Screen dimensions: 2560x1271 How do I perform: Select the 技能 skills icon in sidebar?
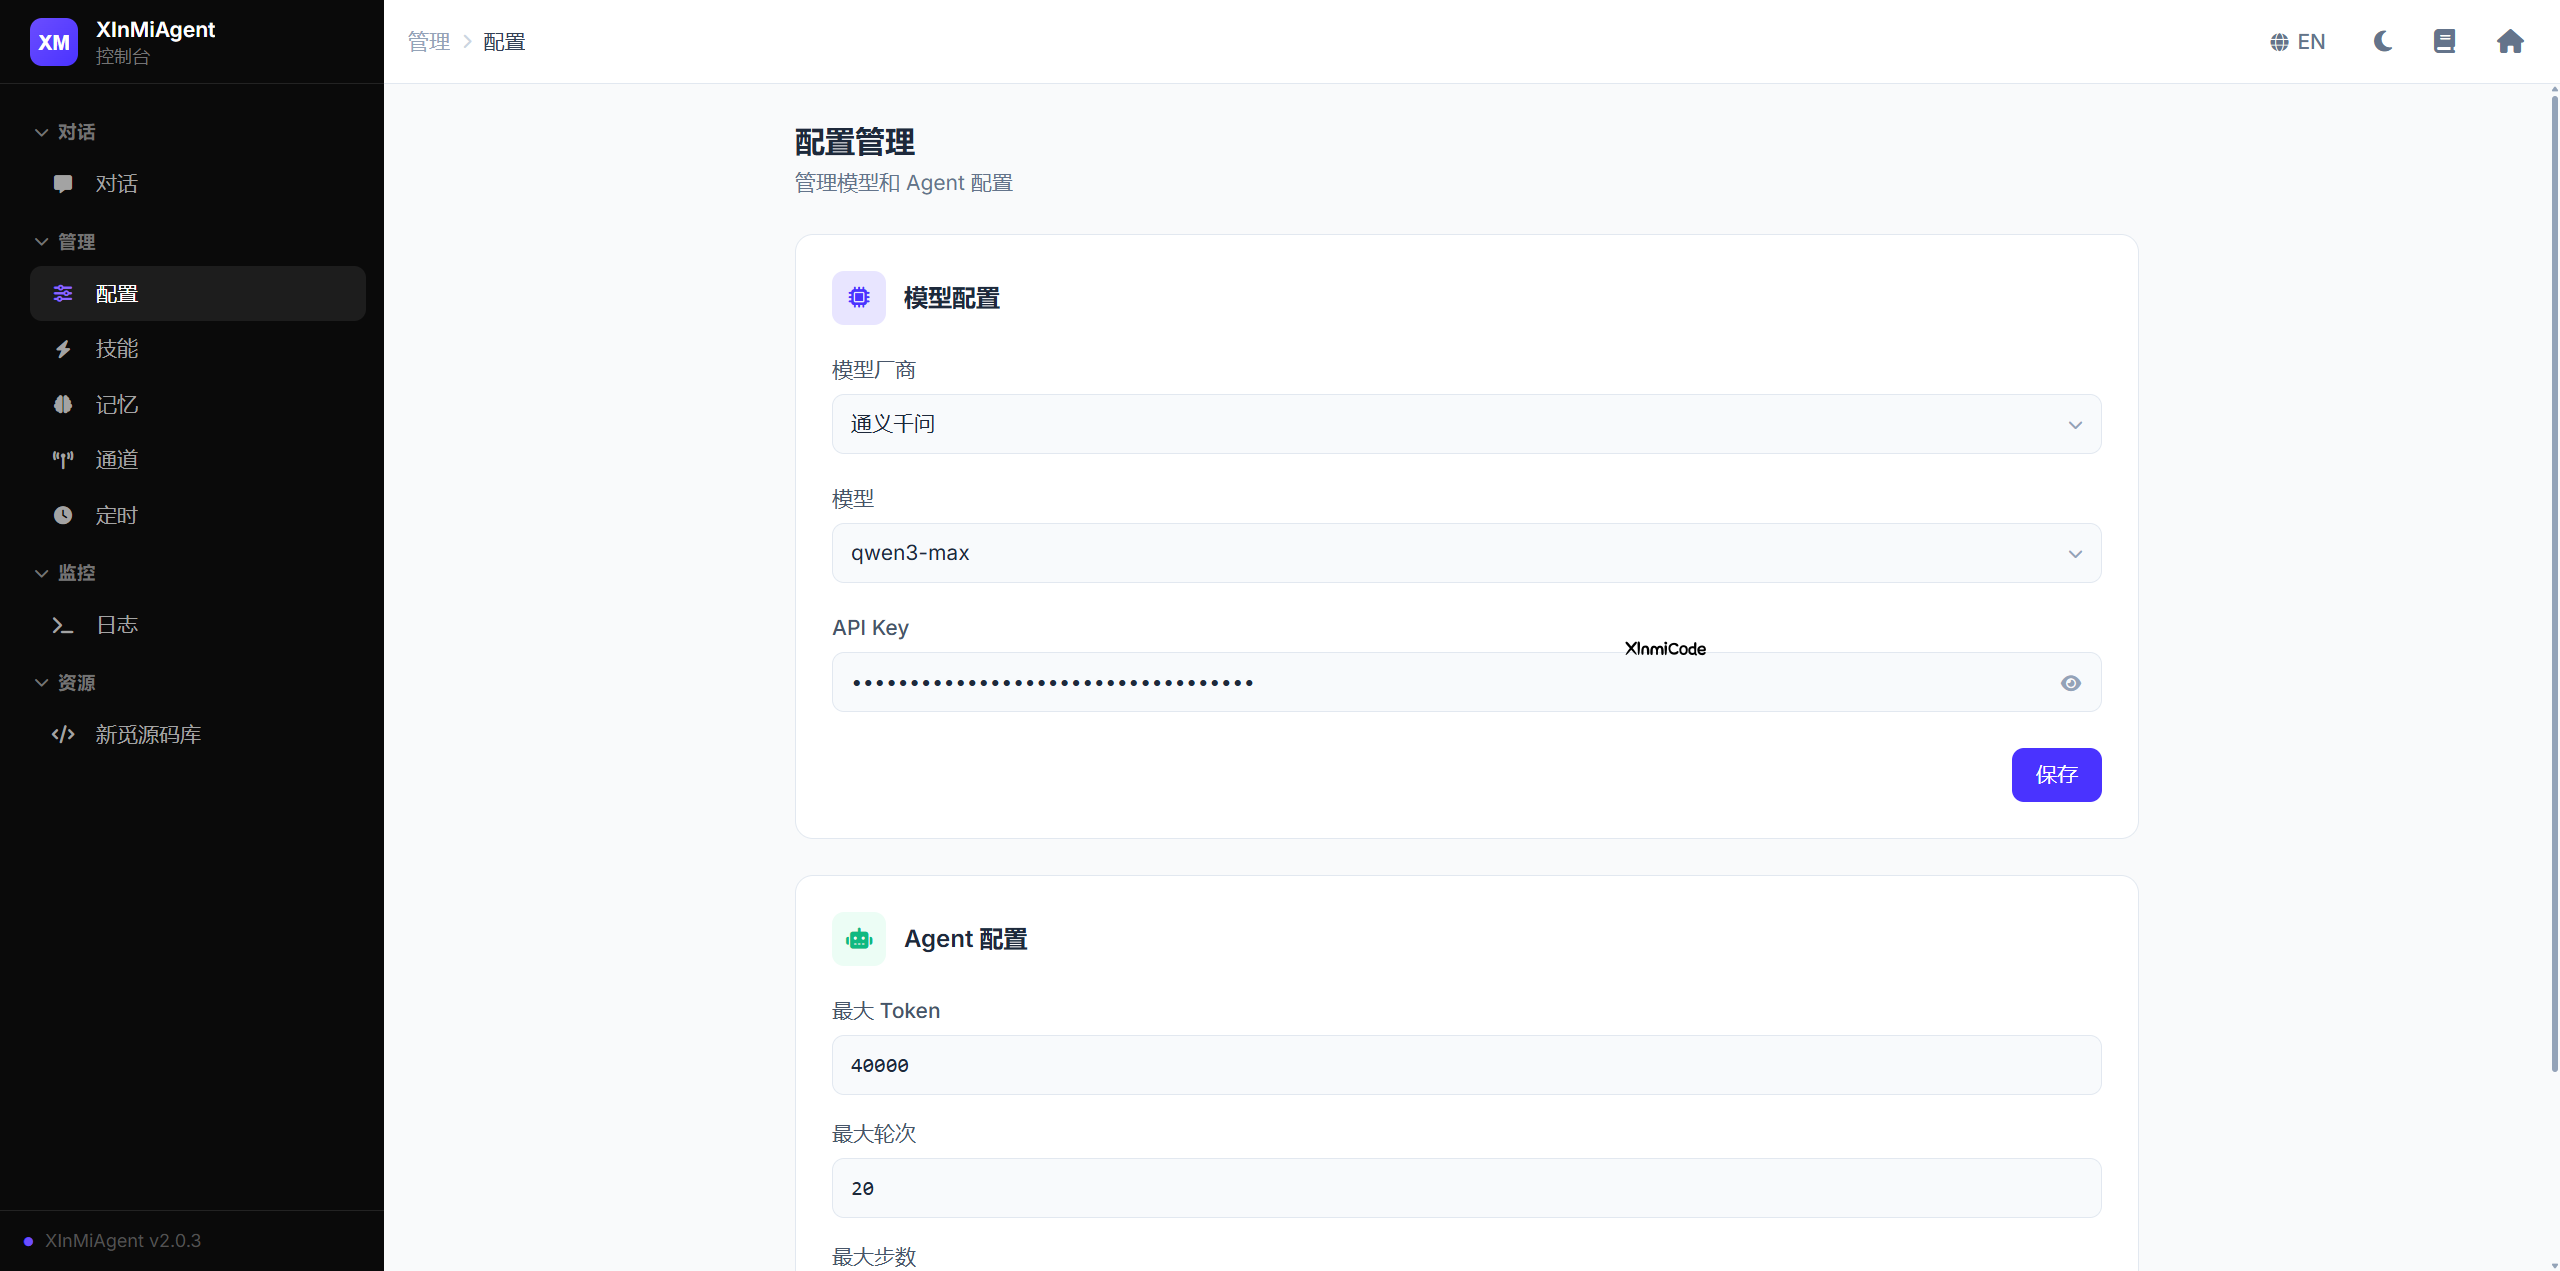[63, 349]
